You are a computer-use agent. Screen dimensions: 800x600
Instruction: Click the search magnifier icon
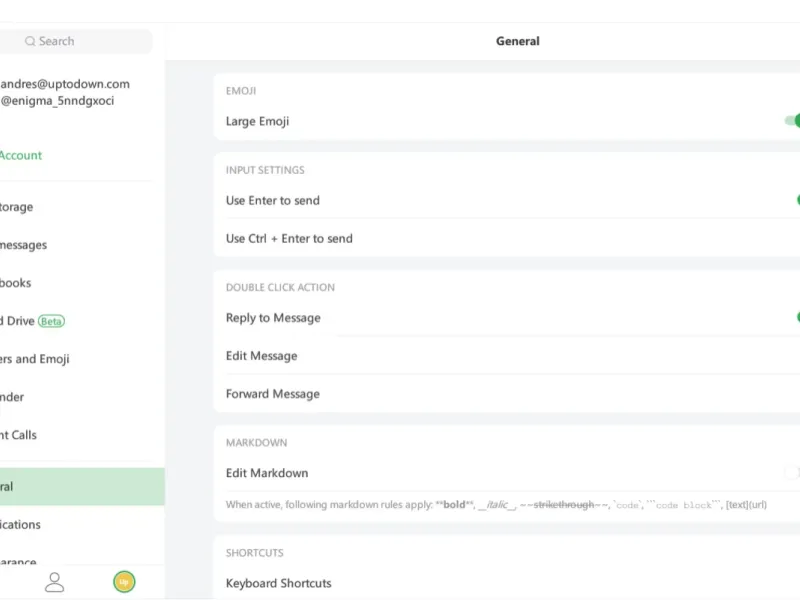pos(30,41)
